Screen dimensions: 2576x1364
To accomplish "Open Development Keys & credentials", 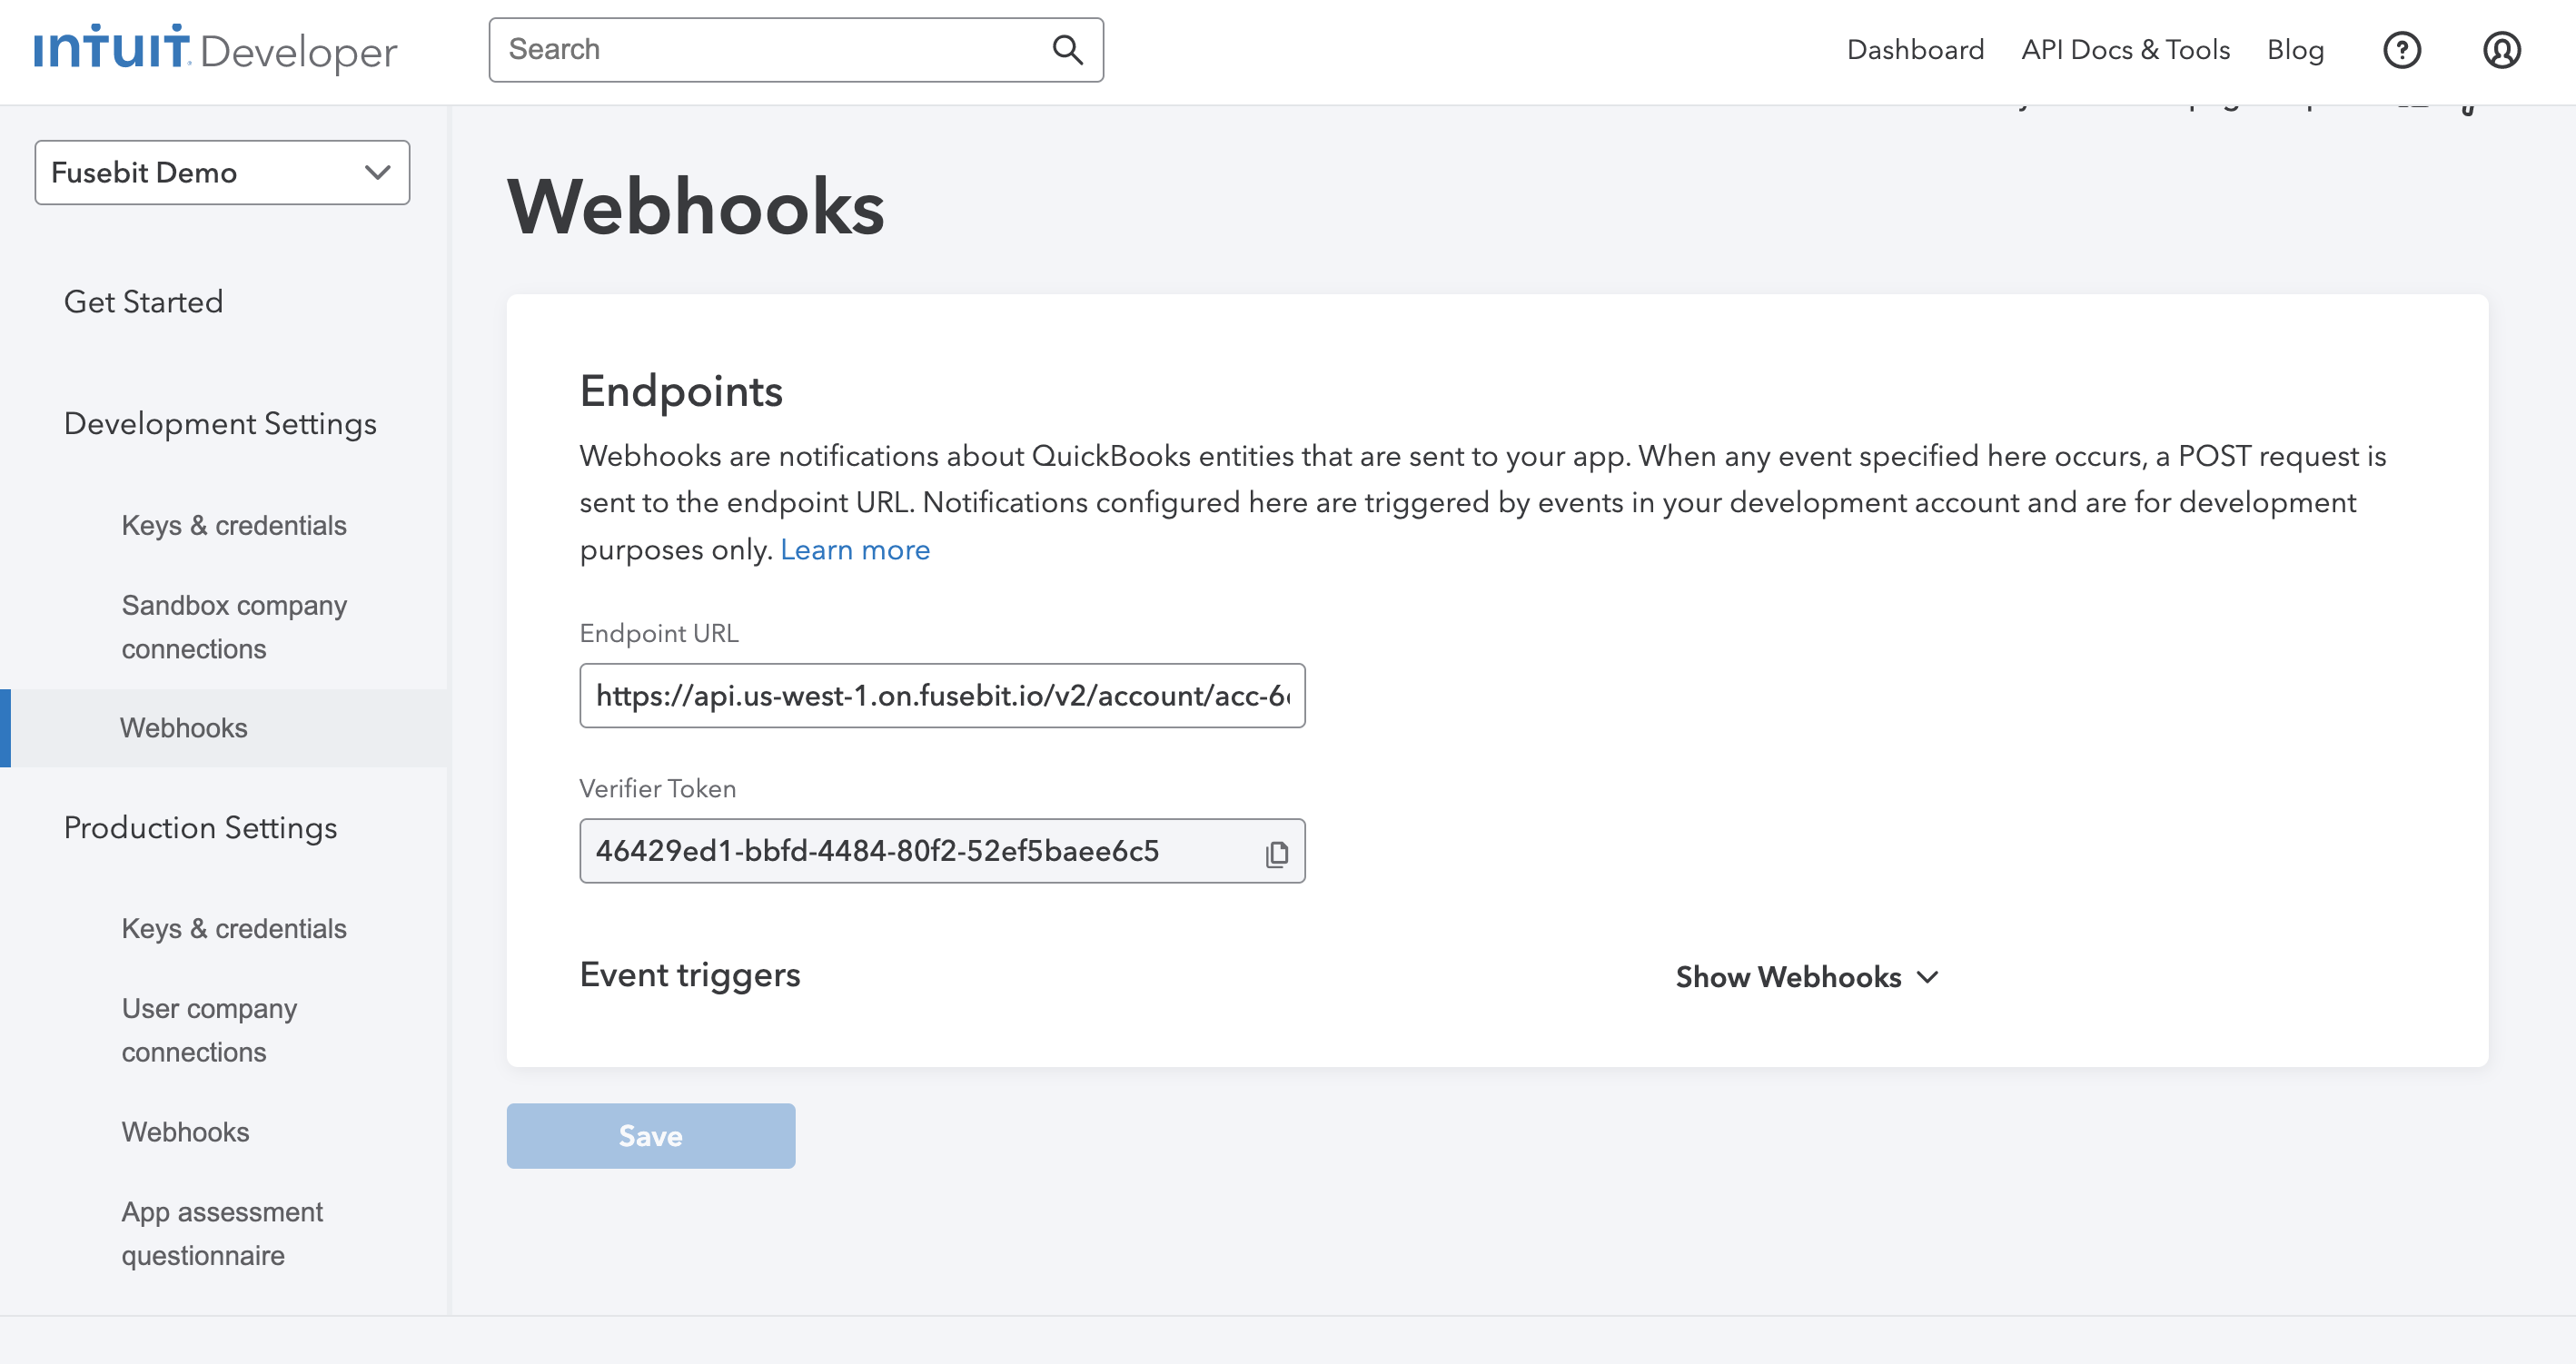I will click(234, 525).
